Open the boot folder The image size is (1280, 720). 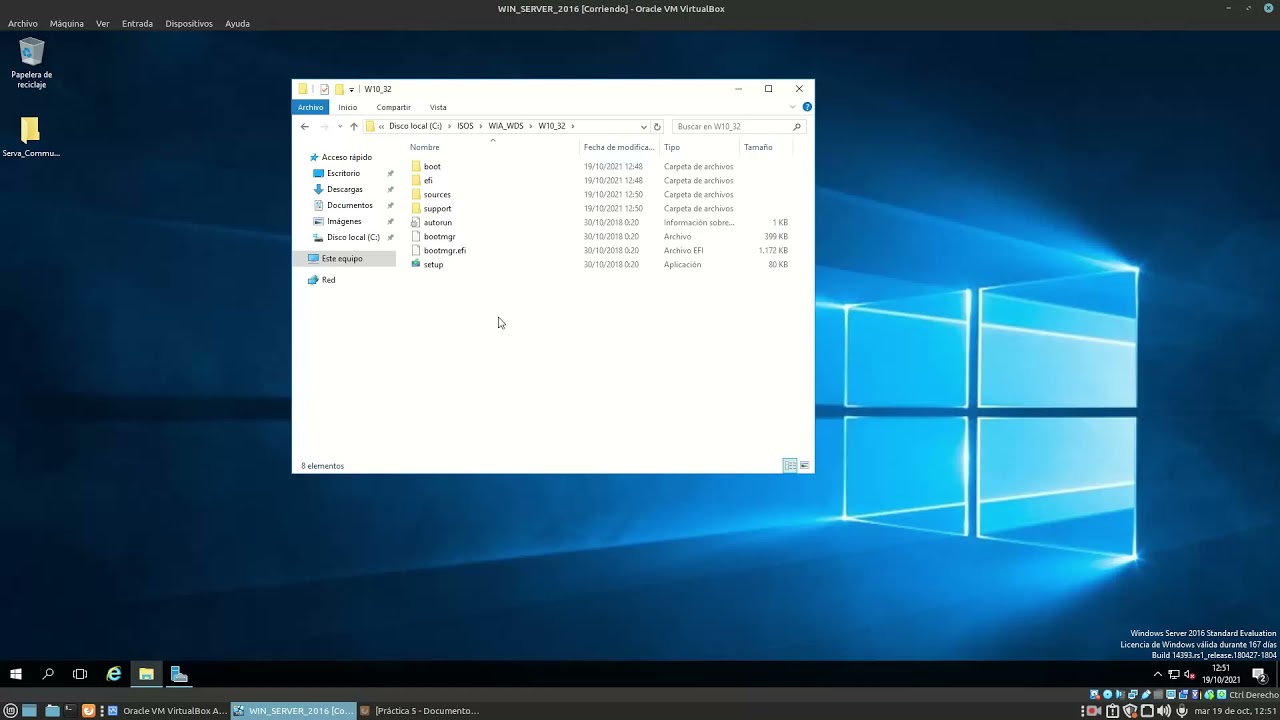click(432, 167)
